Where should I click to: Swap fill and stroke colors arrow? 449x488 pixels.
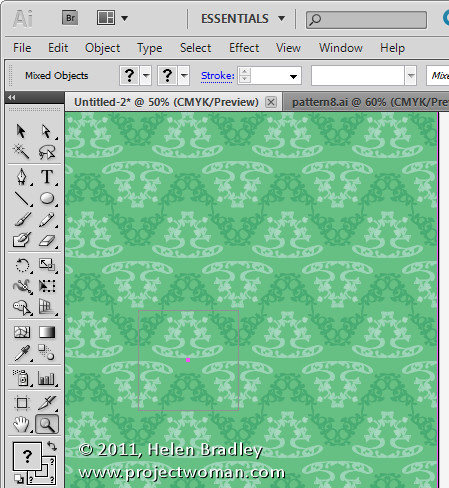52,446
